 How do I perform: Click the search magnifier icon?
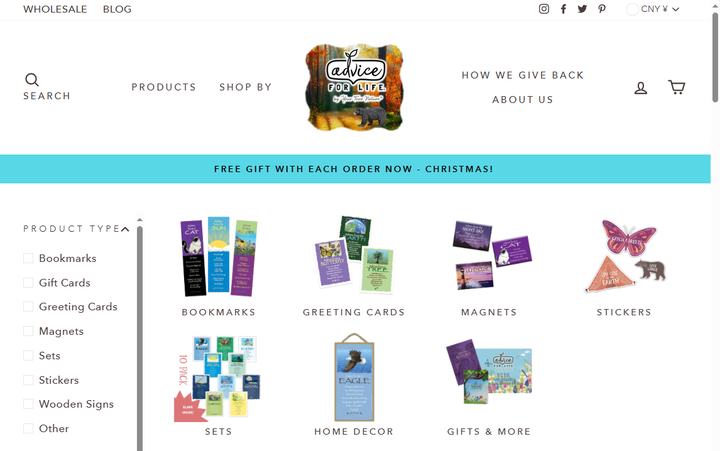click(x=32, y=80)
